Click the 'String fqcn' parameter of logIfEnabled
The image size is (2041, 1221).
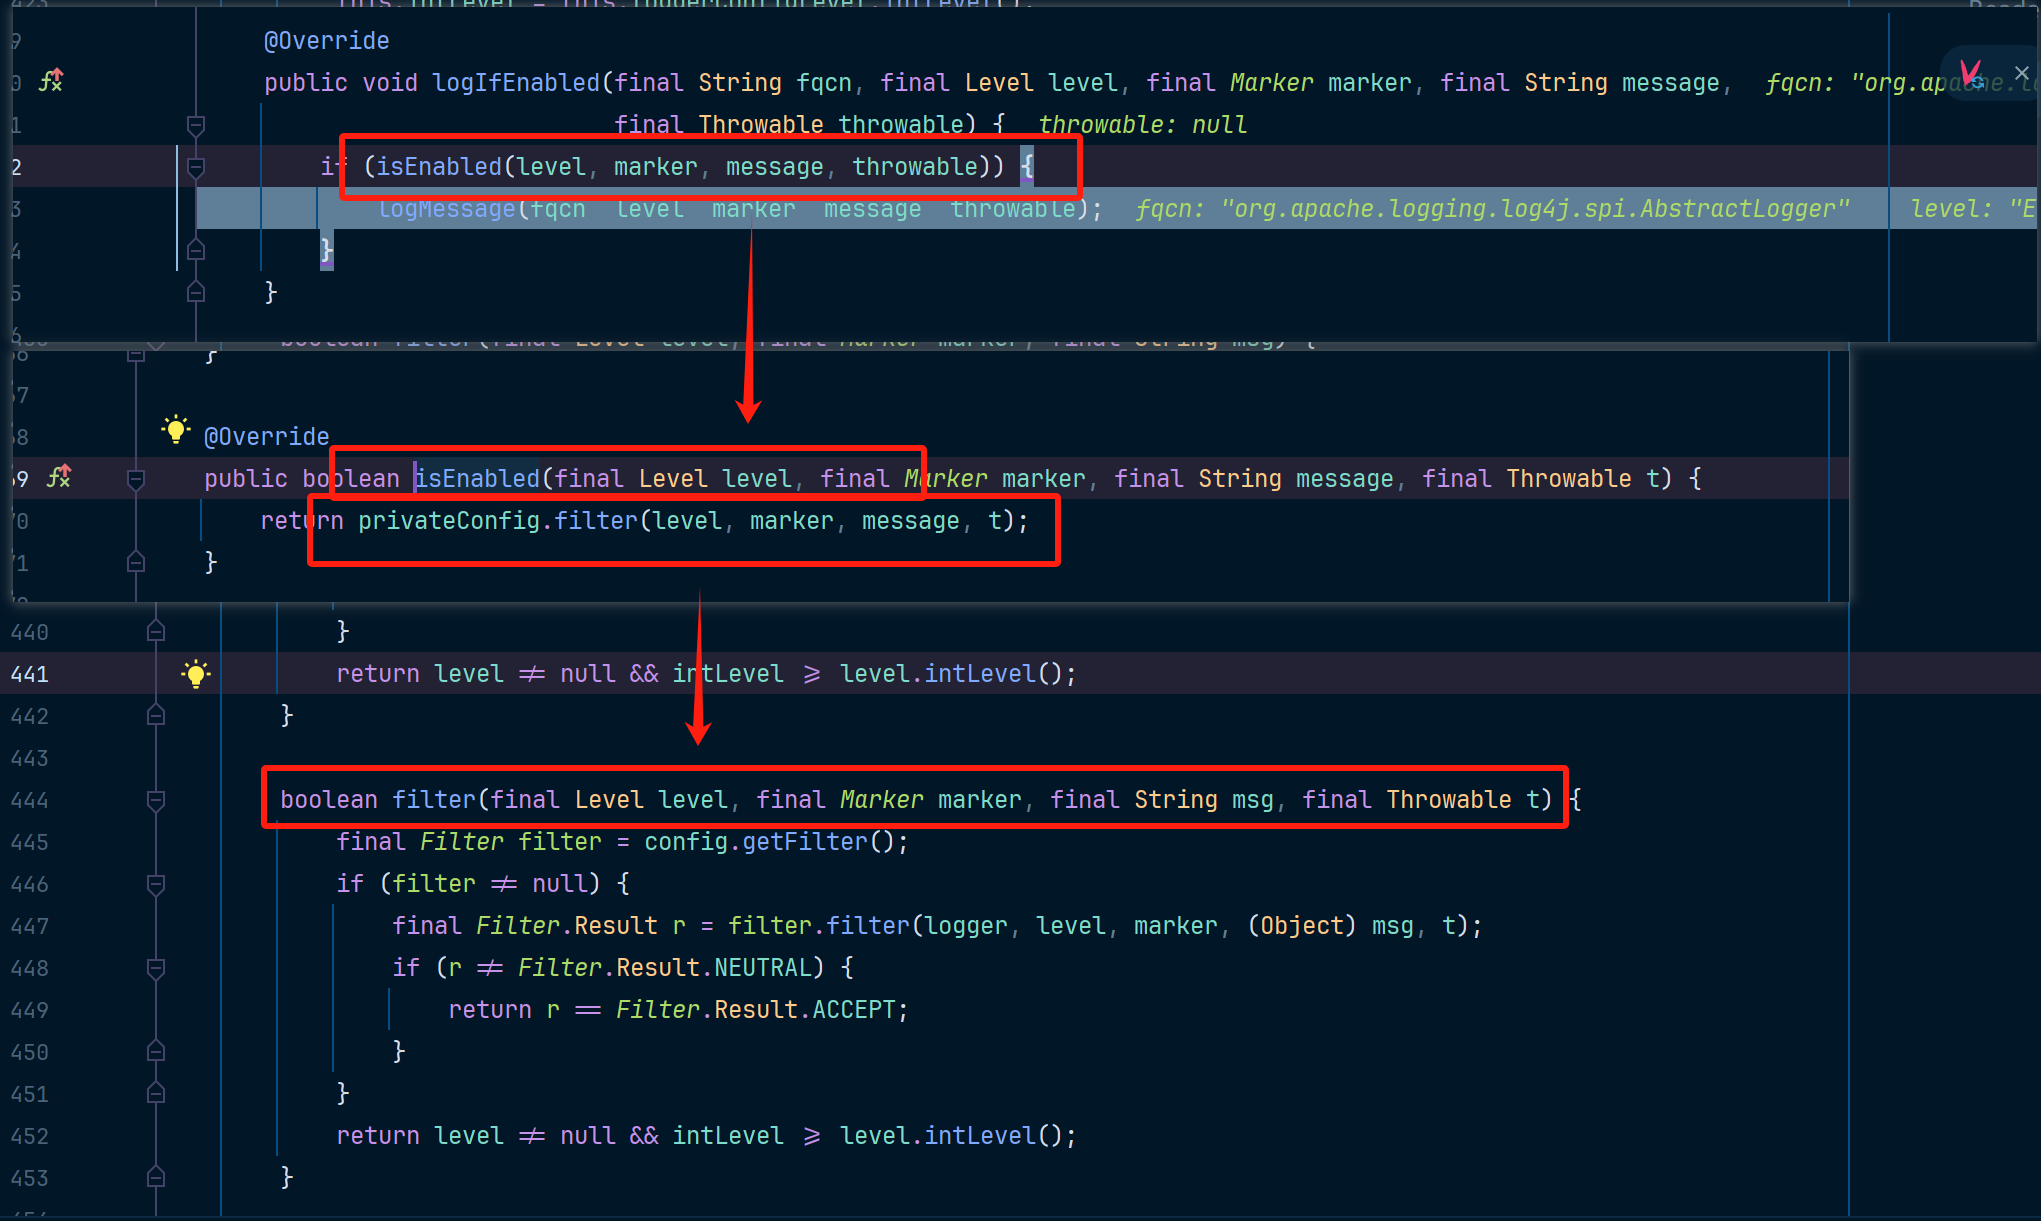click(x=775, y=83)
